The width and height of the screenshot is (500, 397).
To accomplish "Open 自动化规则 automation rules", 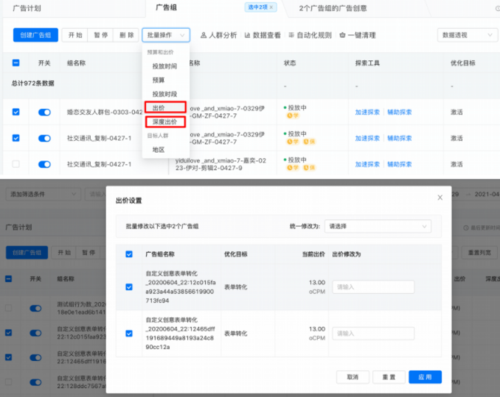I will [310, 35].
